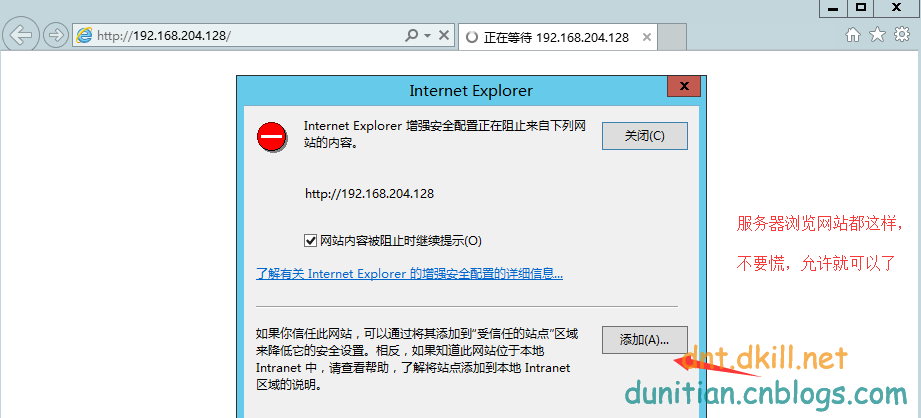The height and width of the screenshot is (418, 921).
Task: Click the 添加(A)... button
Action: pyautogui.click(x=644, y=340)
